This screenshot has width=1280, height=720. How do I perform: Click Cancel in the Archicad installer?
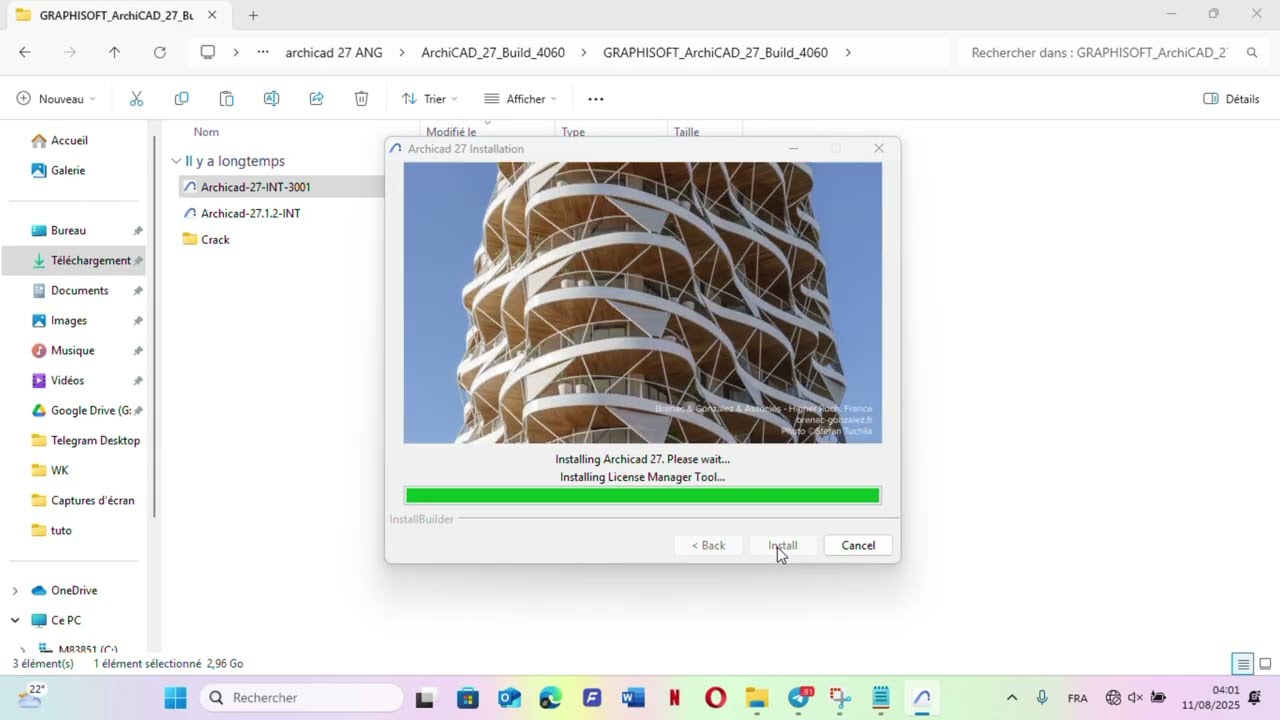(x=858, y=545)
